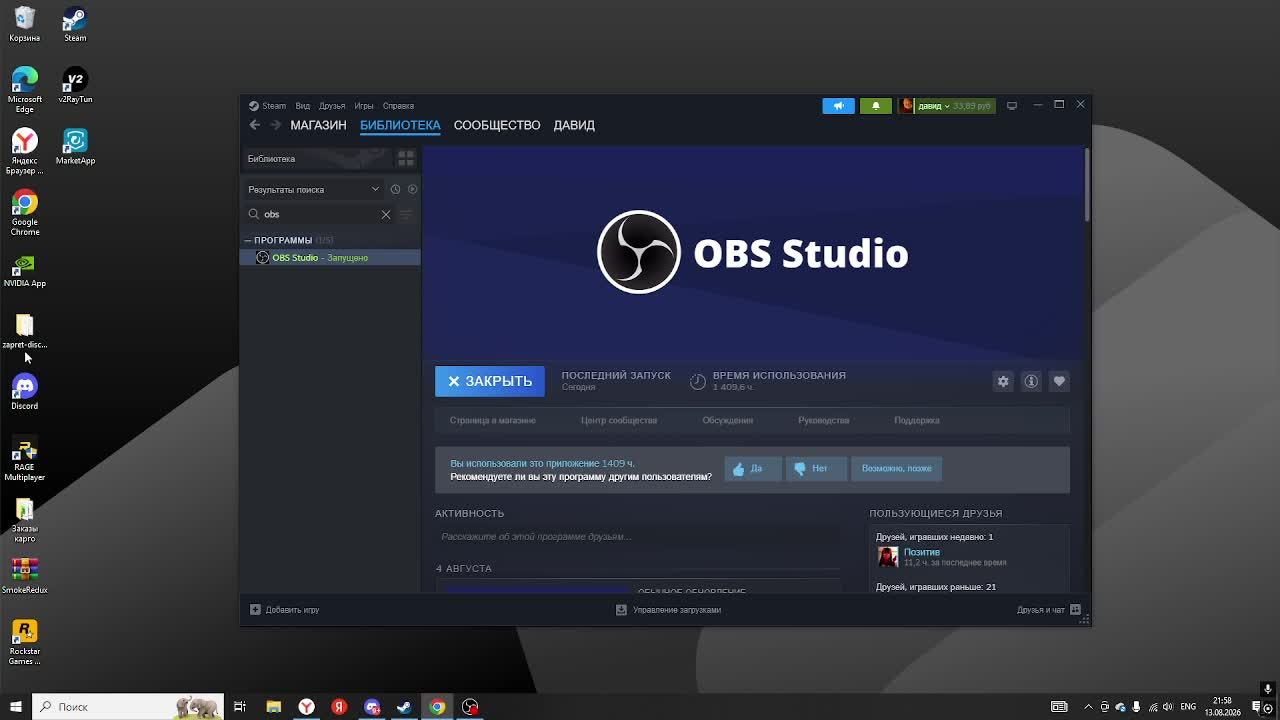Click Возможно, позже button
The width and height of the screenshot is (1280, 720).
point(896,468)
